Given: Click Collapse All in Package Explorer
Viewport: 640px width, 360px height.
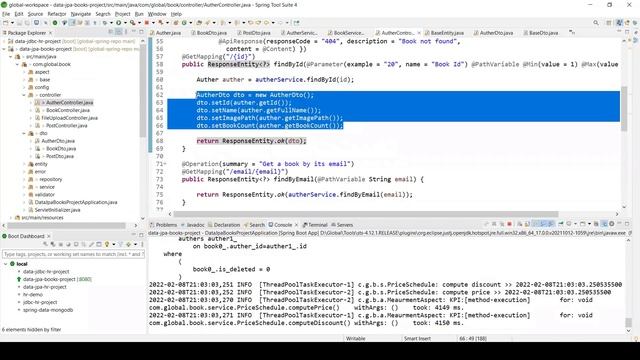Looking at the screenshot, I should [111, 32].
